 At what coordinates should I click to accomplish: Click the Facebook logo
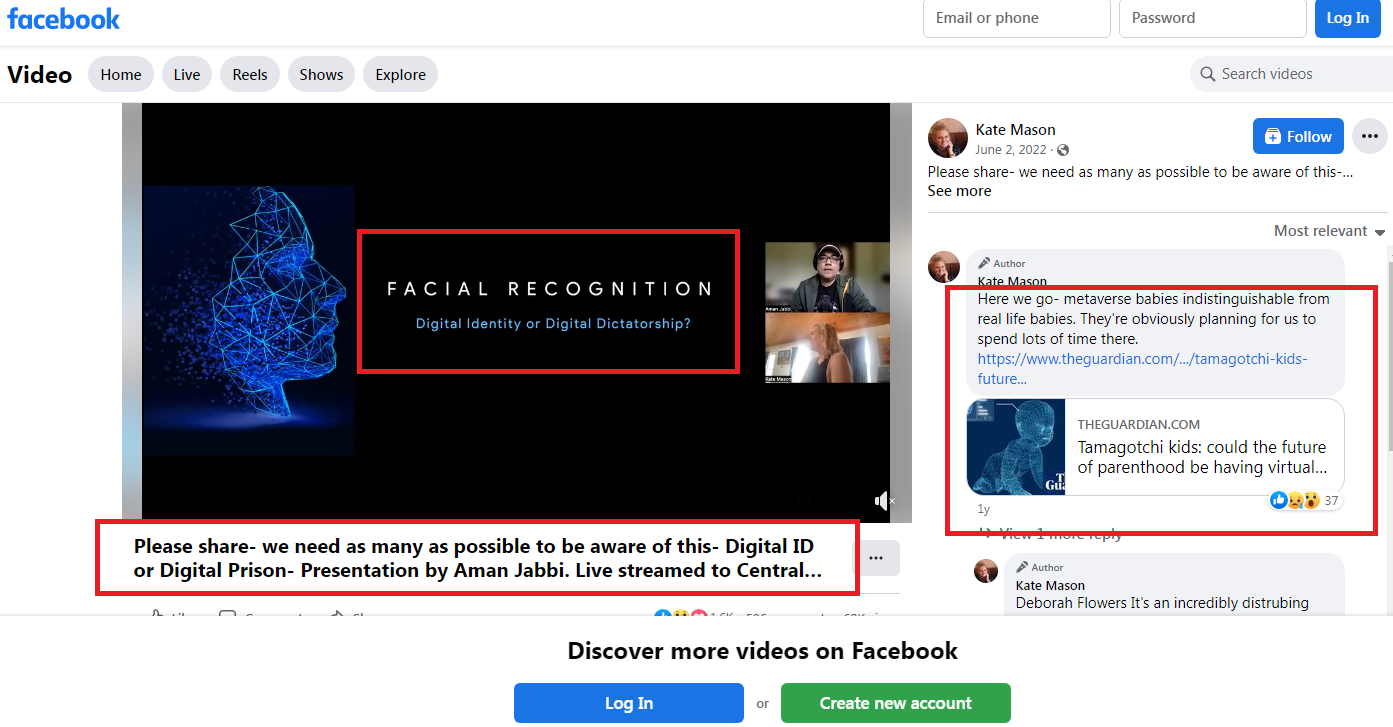pyautogui.click(x=64, y=19)
